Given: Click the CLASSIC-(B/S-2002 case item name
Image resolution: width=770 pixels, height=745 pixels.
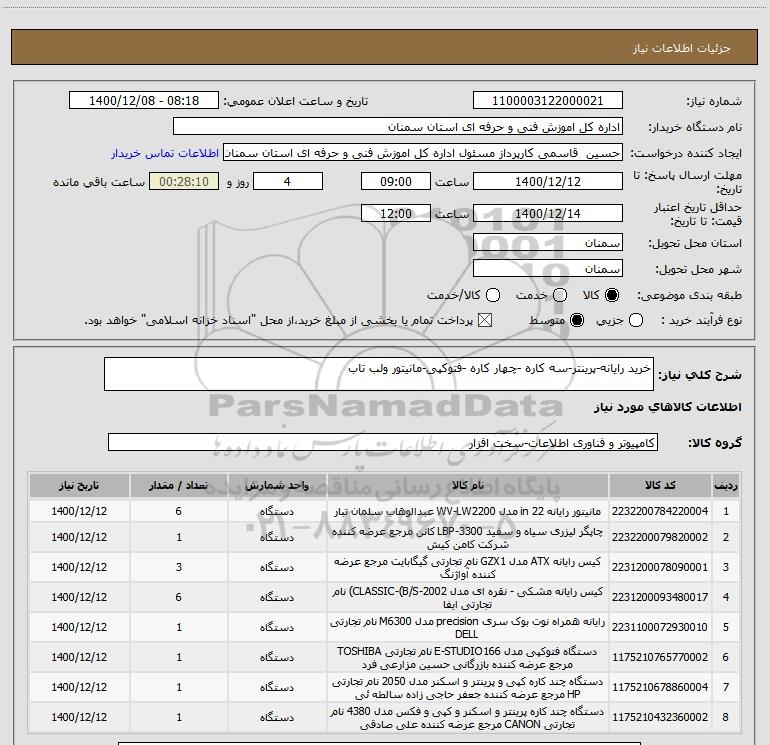Looking at the screenshot, I should tap(468, 598).
